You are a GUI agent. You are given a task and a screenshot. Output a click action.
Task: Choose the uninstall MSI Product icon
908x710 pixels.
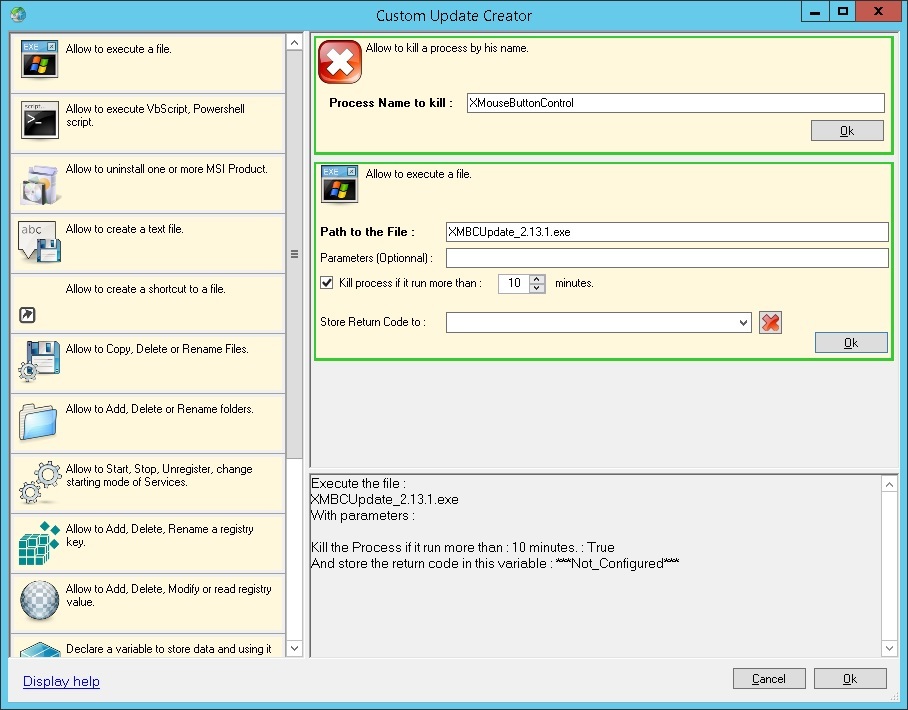(39, 185)
